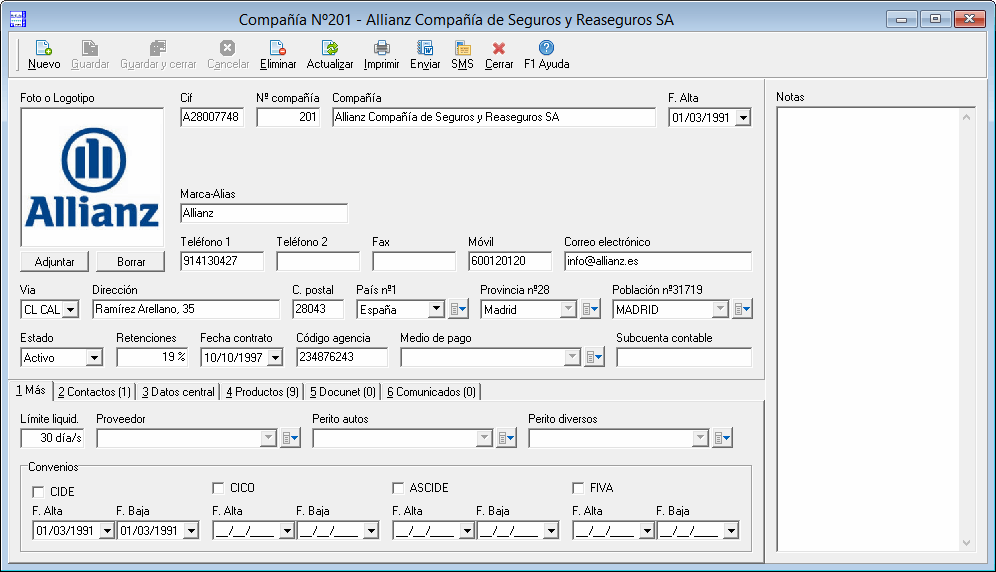Open CIDE F. Baja date dropdown
This screenshot has height=572, width=996.
191,531
